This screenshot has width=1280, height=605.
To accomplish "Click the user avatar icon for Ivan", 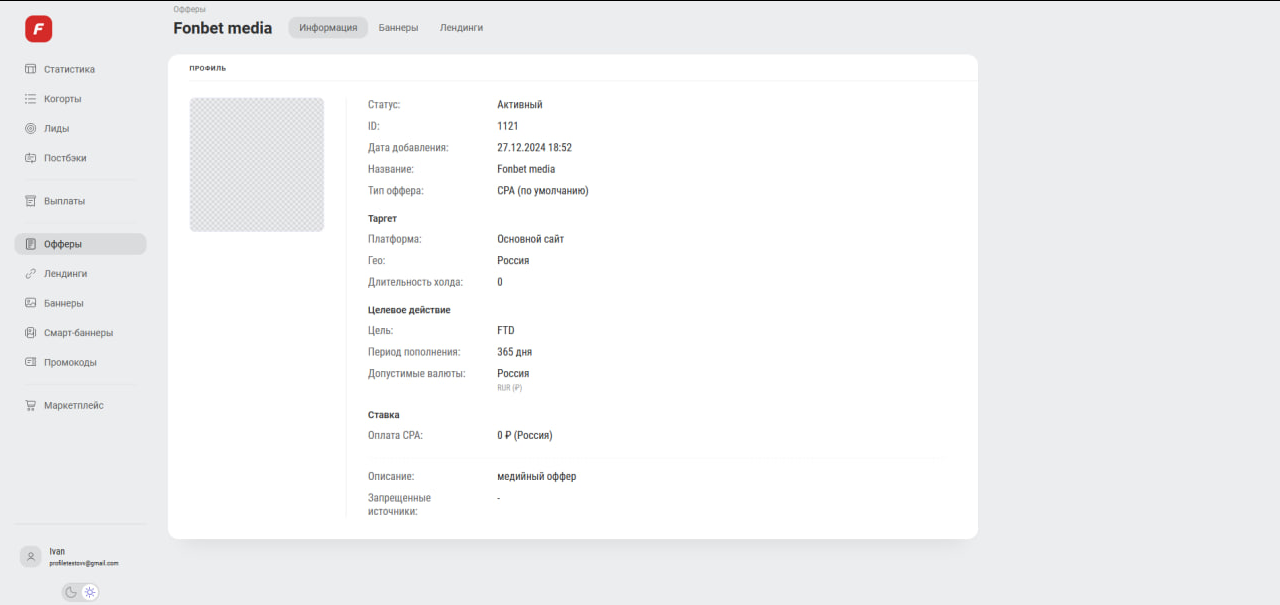I will click(x=31, y=557).
